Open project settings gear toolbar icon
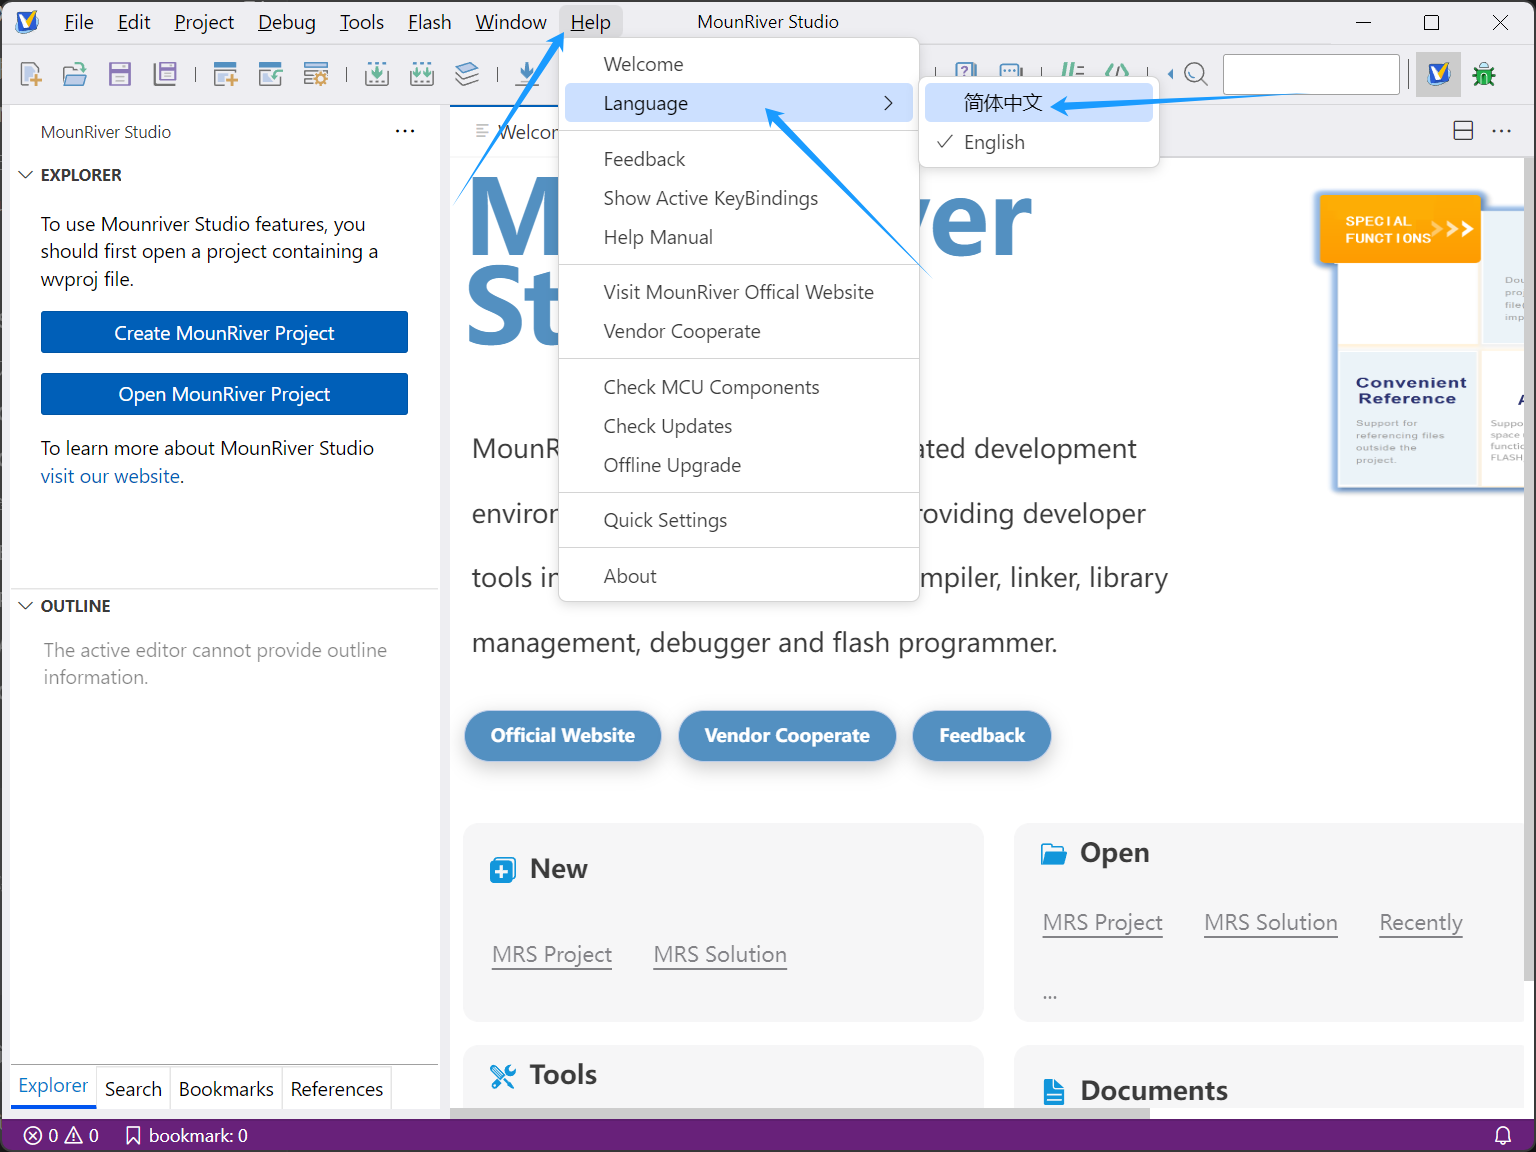Image resolution: width=1536 pixels, height=1152 pixels. pos(316,74)
